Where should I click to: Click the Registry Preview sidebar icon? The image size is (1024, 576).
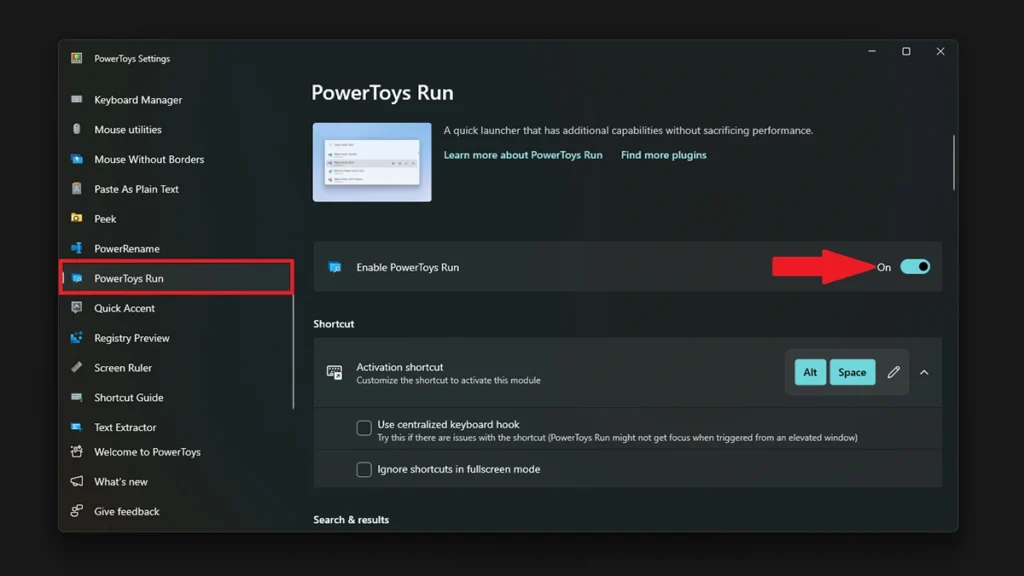coord(76,338)
